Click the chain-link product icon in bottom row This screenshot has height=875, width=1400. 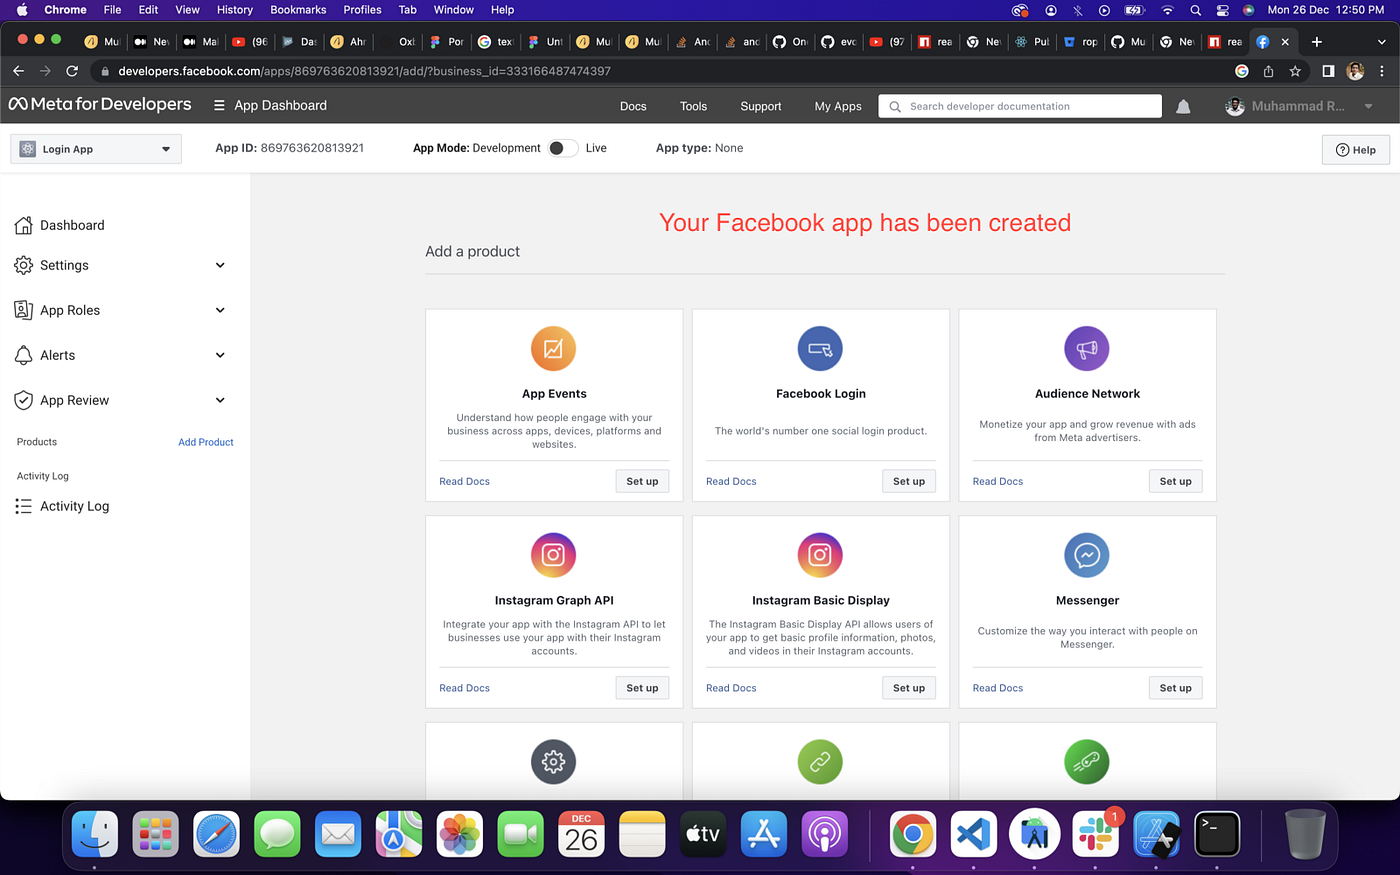coord(820,762)
